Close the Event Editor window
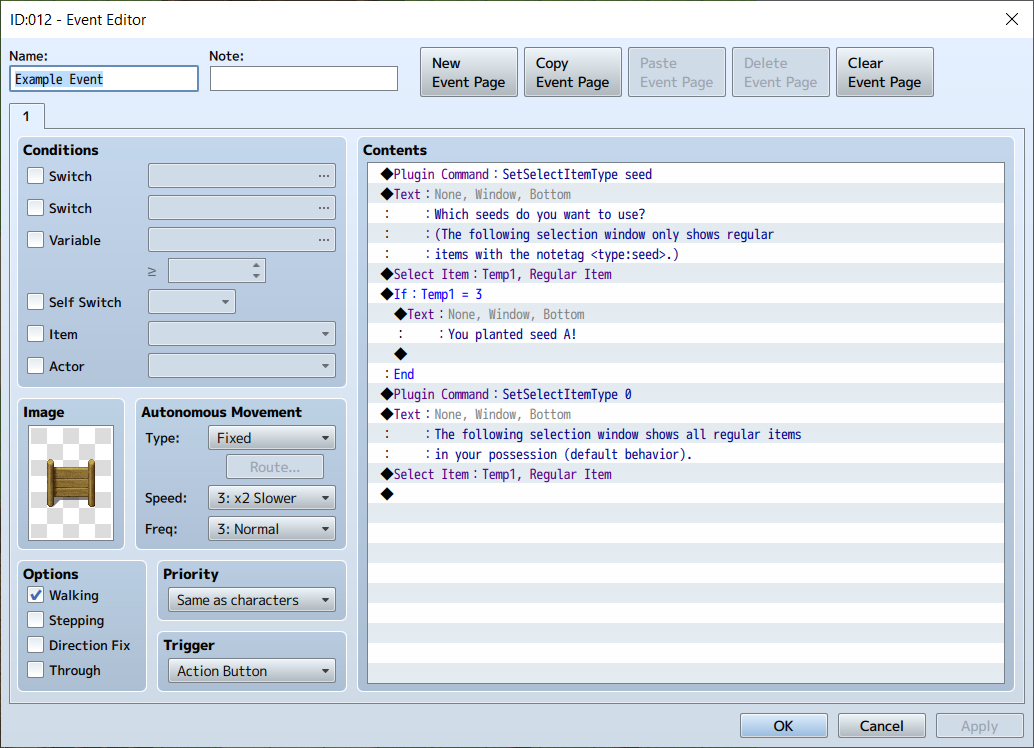This screenshot has height=748, width=1034. click(1012, 19)
